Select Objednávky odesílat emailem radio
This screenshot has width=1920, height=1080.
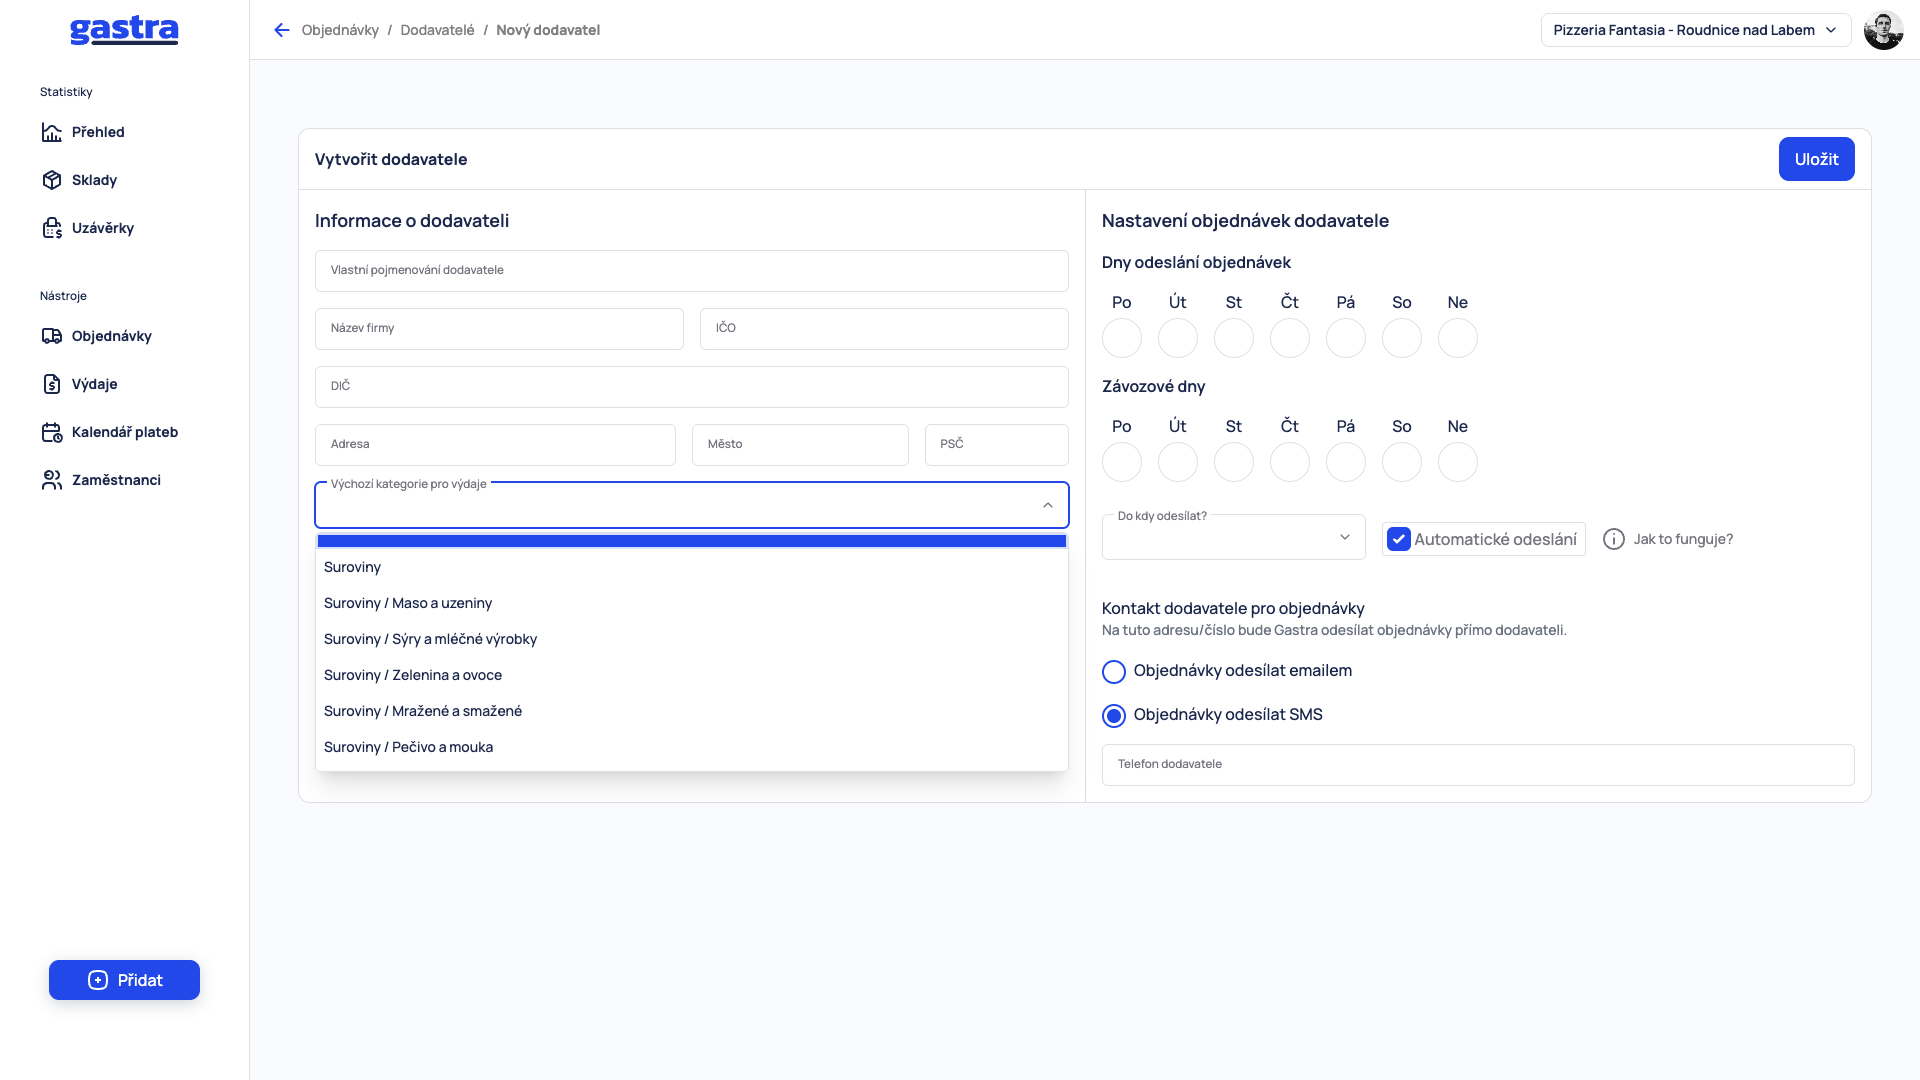tap(1113, 672)
